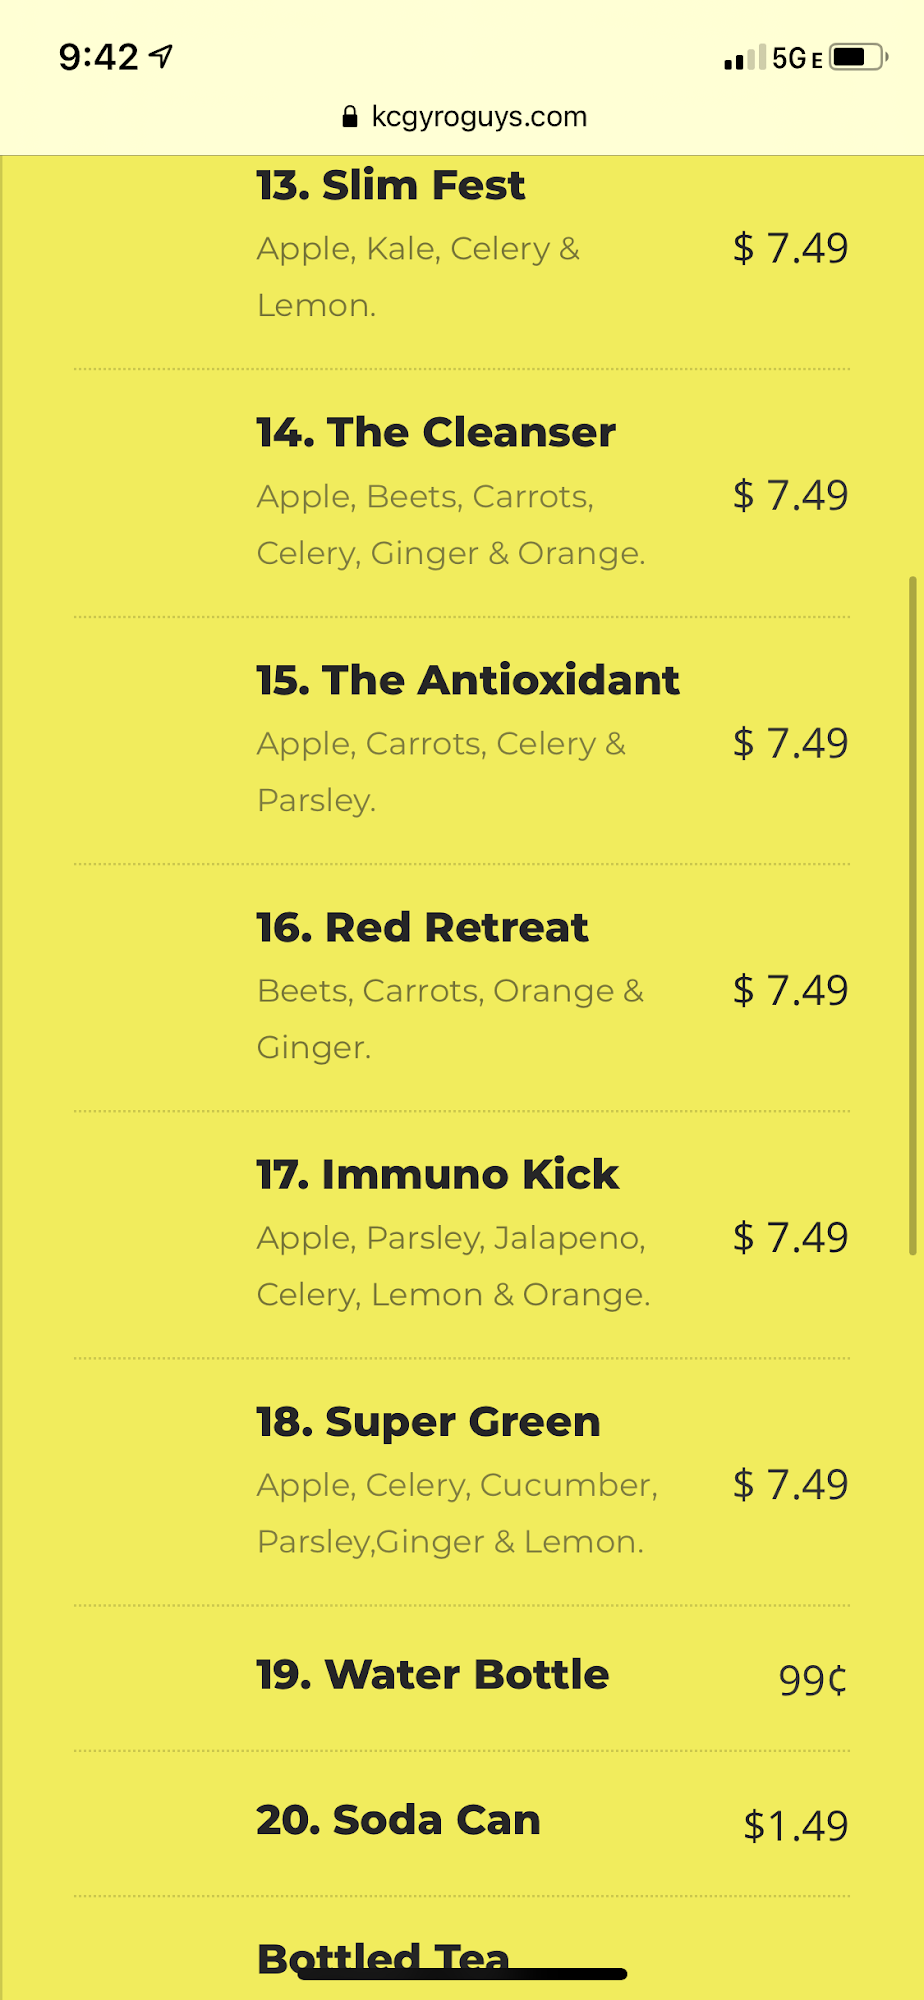Pick 18. Super Green juice
924x2000 pixels.
click(x=428, y=1421)
